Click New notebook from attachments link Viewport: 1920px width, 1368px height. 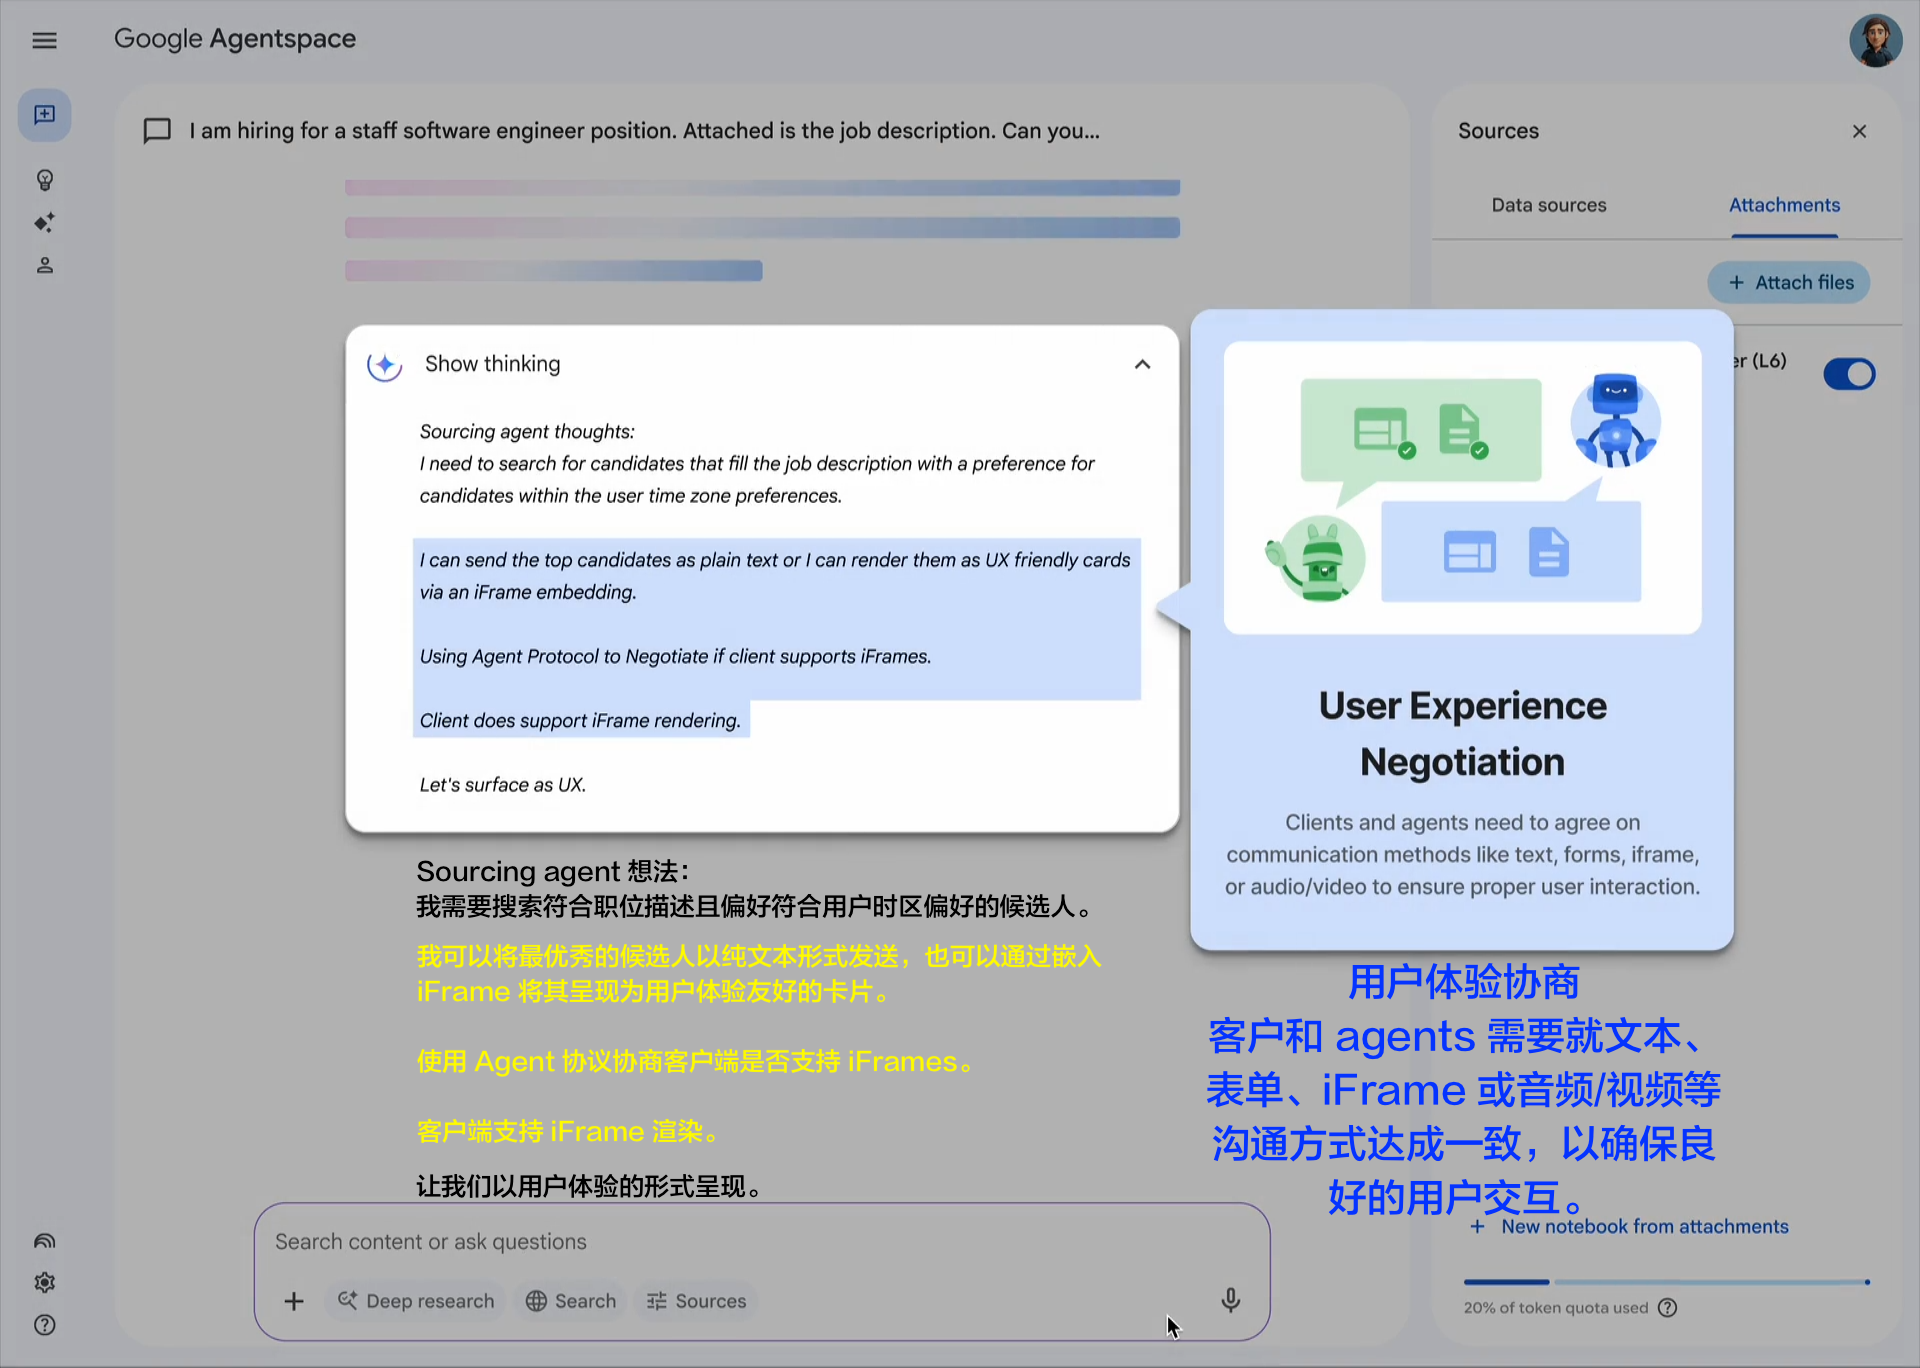coord(1644,1226)
